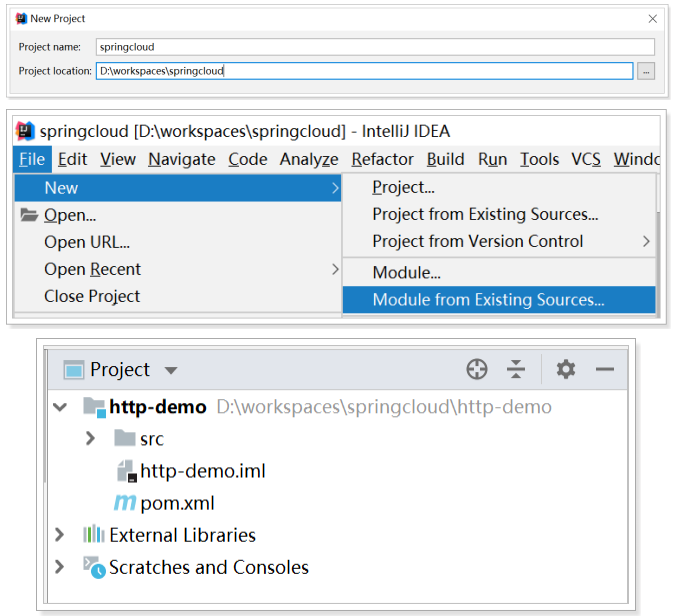This screenshot has width=678, height=616.
Task: Click the Collapse All icon in Project panel
Action: [516, 369]
